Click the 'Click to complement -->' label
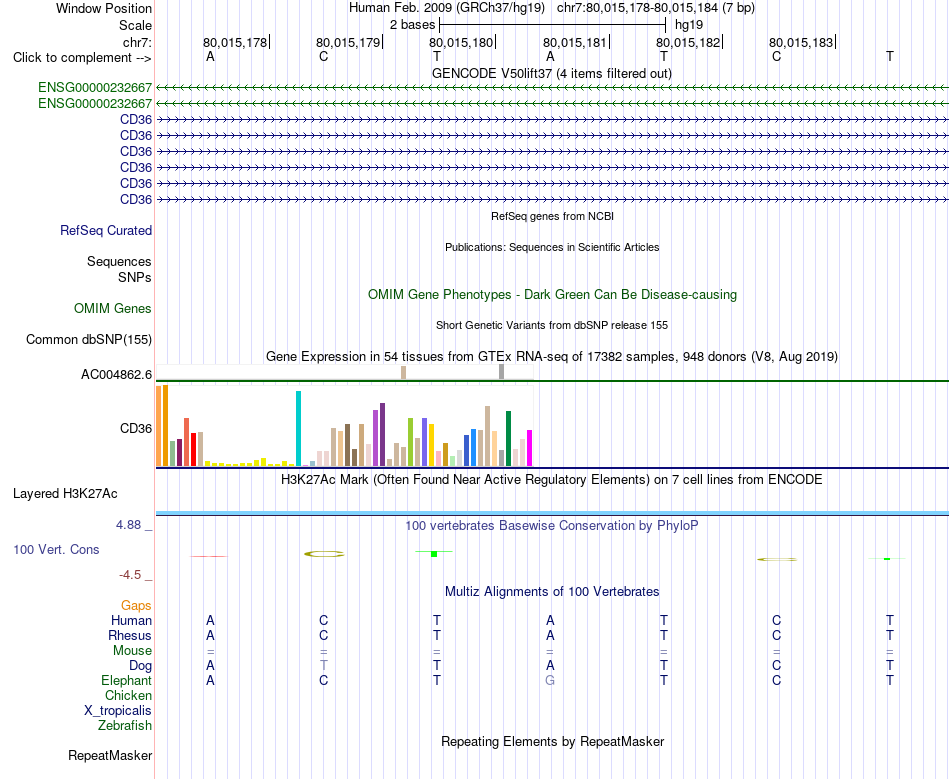The width and height of the screenshot is (950, 779). [82, 58]
